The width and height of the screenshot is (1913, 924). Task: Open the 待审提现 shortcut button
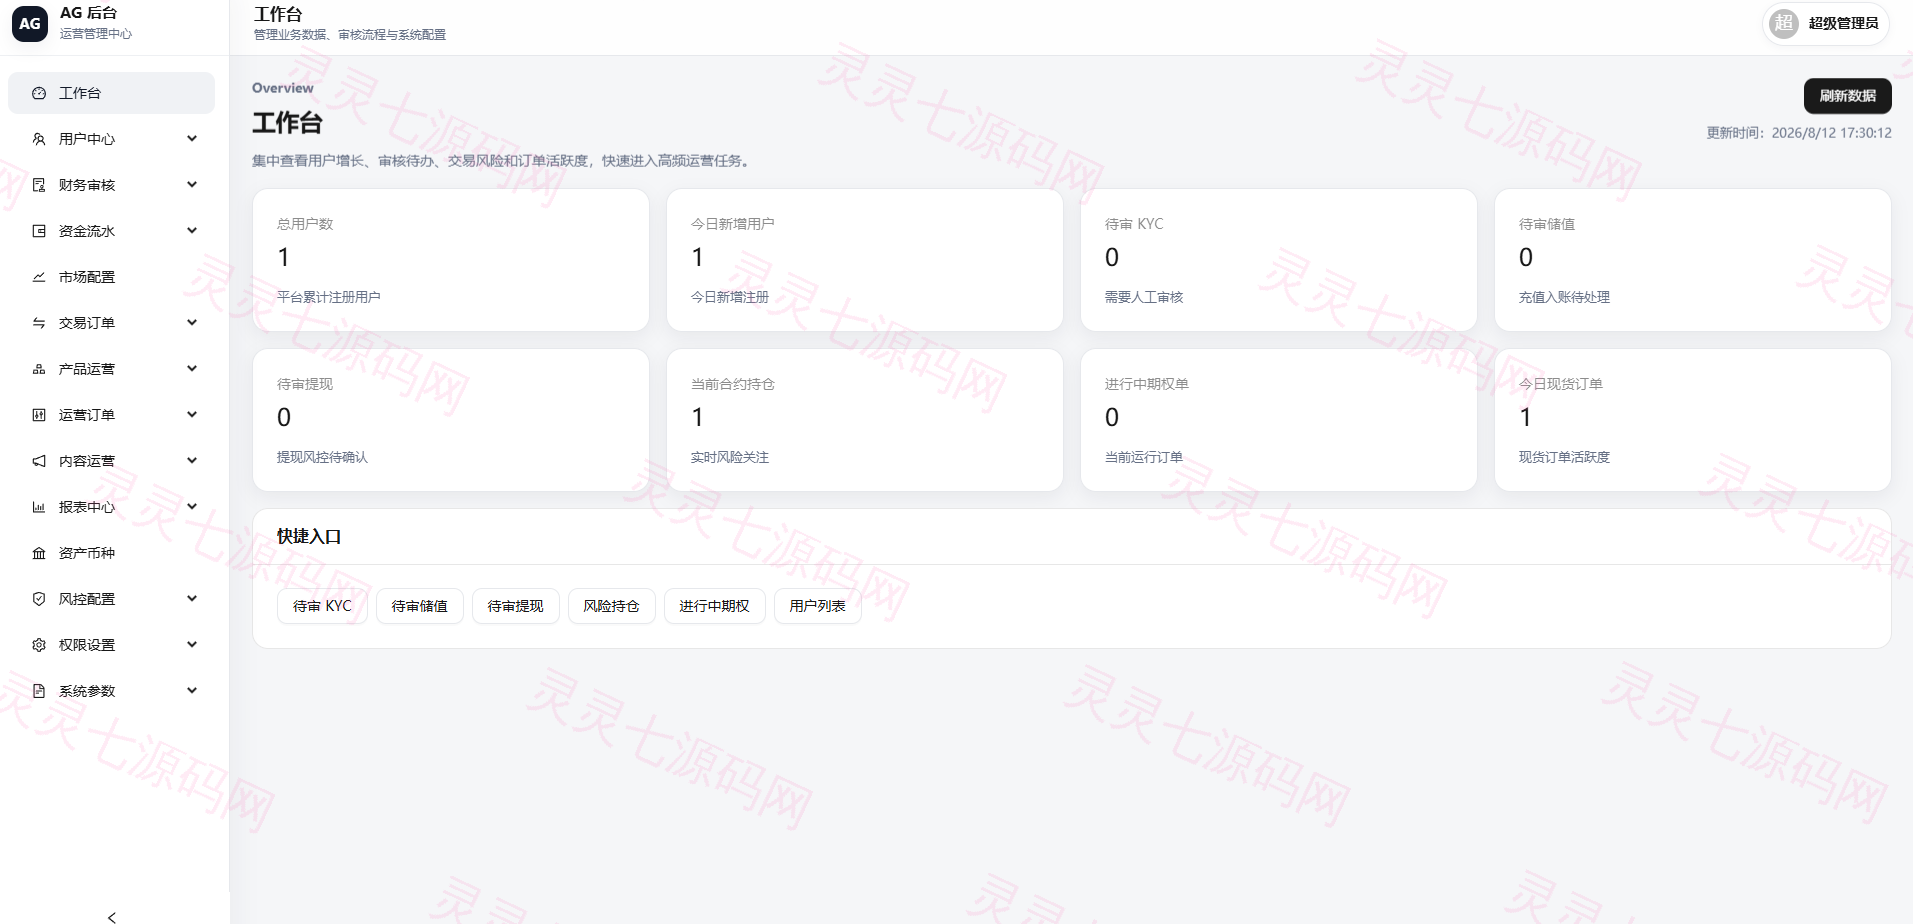click(516, 606)
